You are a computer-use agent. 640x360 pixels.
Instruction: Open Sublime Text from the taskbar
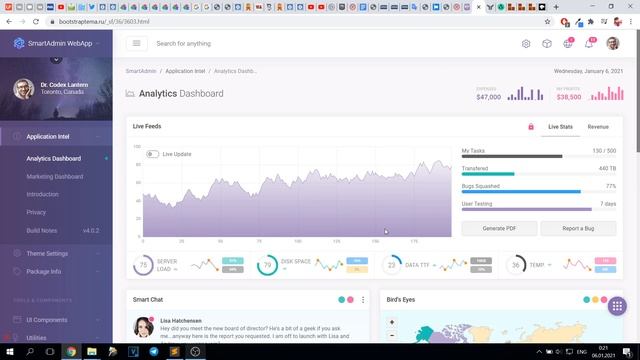coord(175,351)
